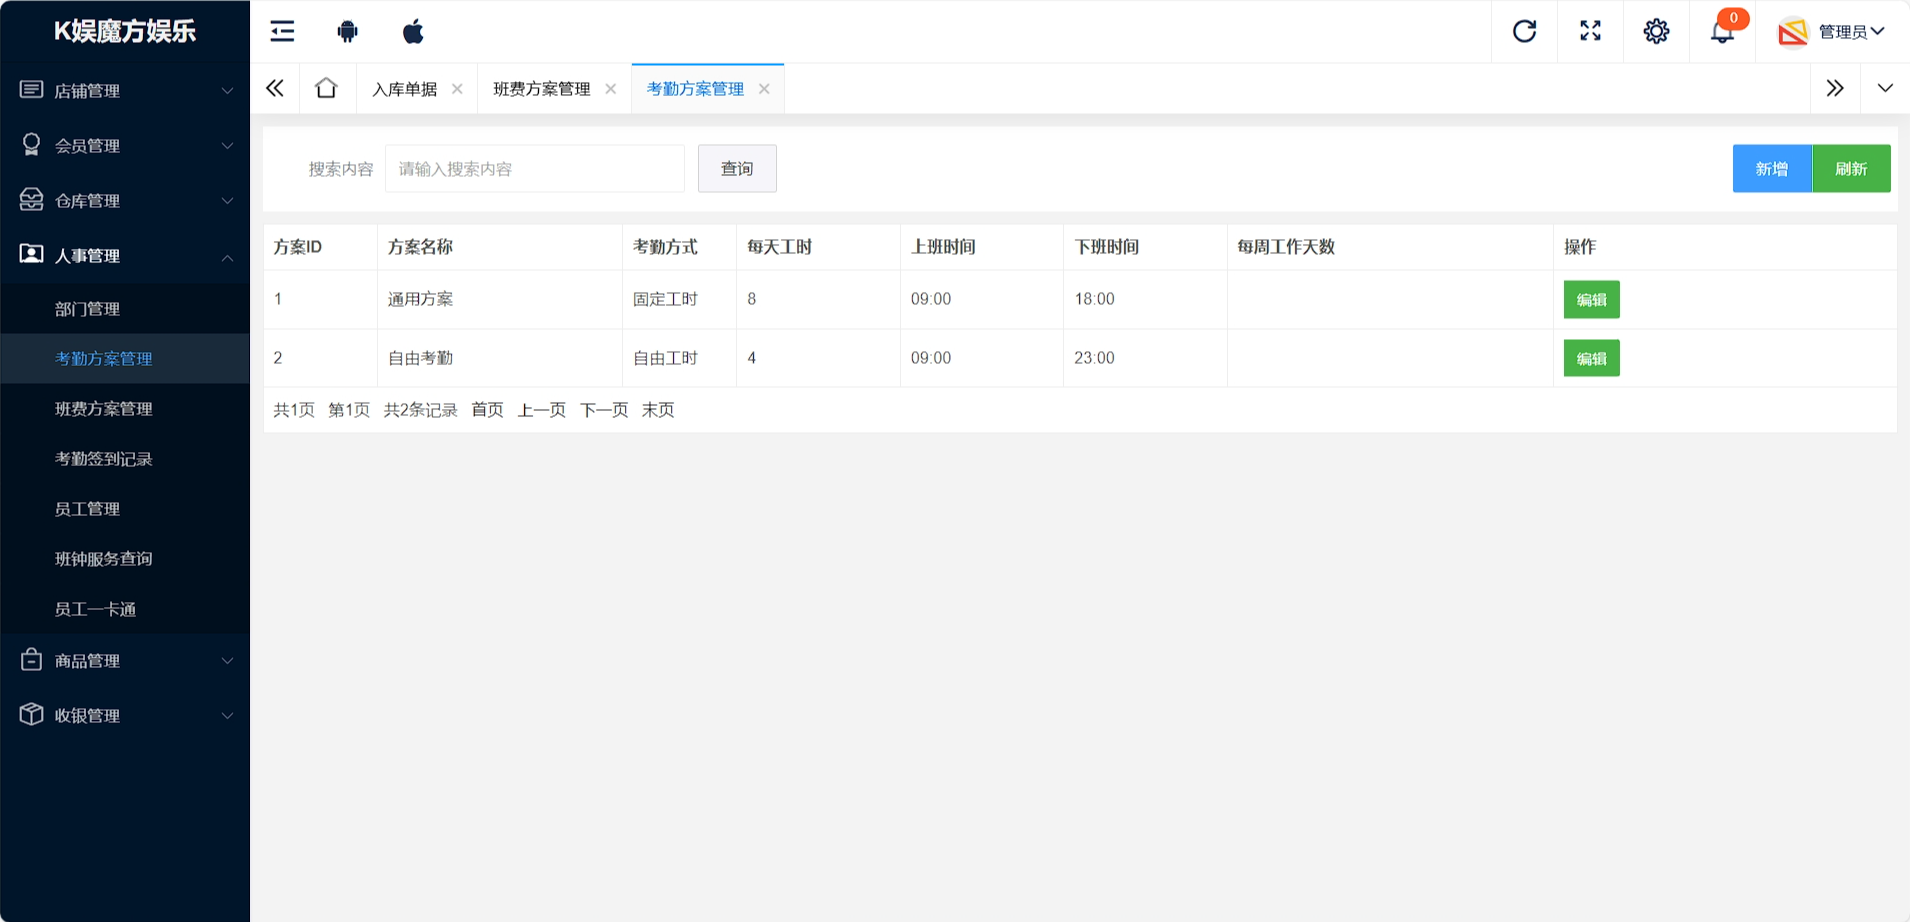Click the sidebar collapse menu icon
Screen dimensions: 1910x922
[x=282, y=31]
